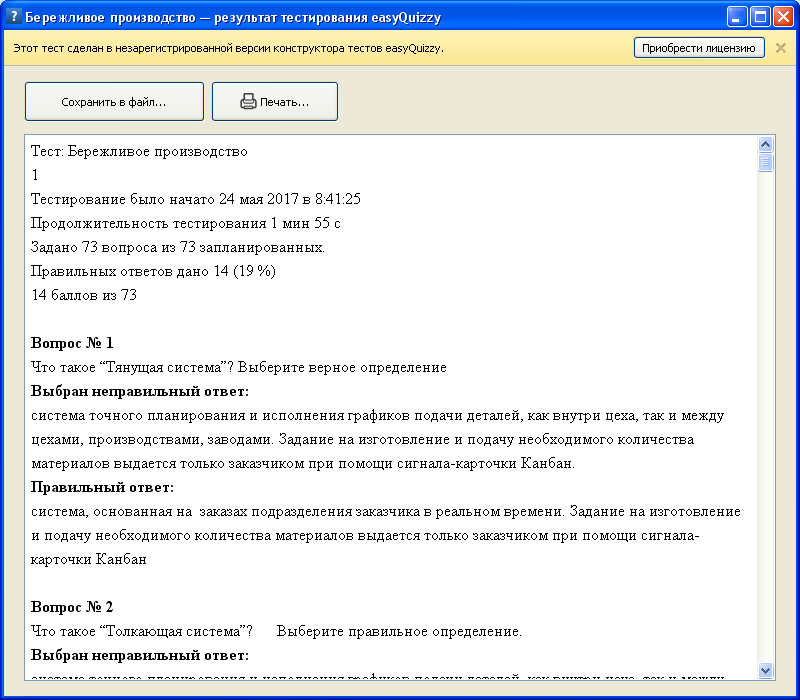Screen dimensions: 800x700
Task: Click Выбран неправильный ответ under Вопрос № 2
Action: click(140, 655)
